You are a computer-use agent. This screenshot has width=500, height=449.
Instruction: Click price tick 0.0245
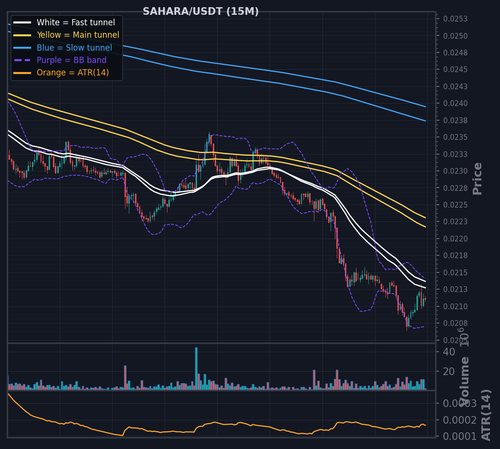point(455,70)
